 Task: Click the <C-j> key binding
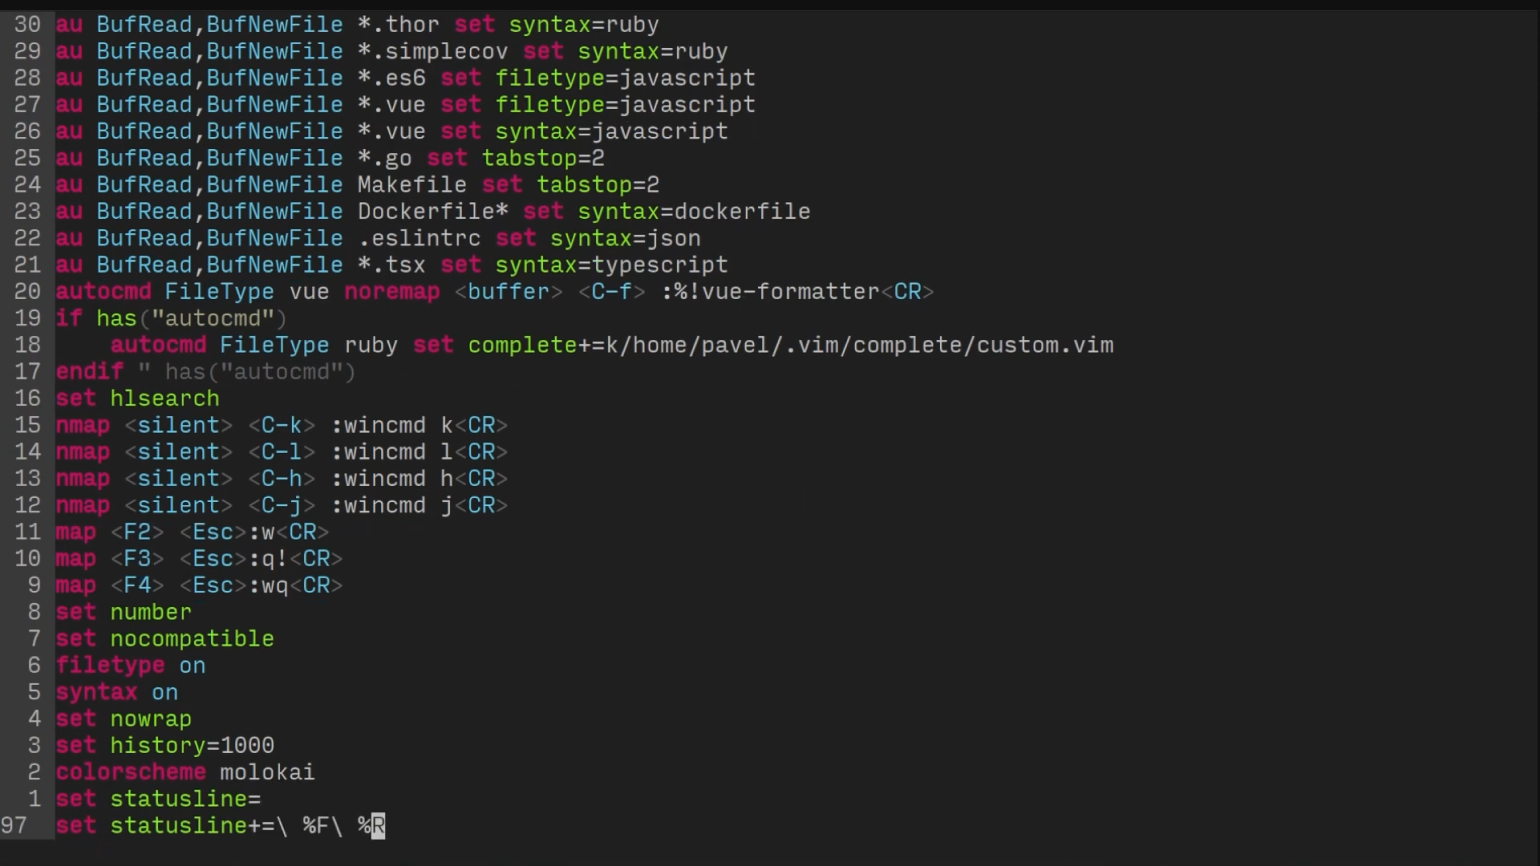281,506
